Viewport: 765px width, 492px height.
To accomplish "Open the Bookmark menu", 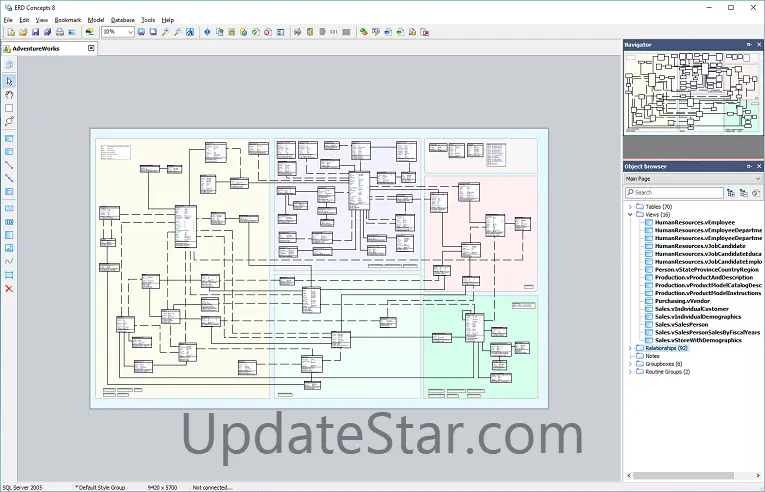I will coord(68,20).
